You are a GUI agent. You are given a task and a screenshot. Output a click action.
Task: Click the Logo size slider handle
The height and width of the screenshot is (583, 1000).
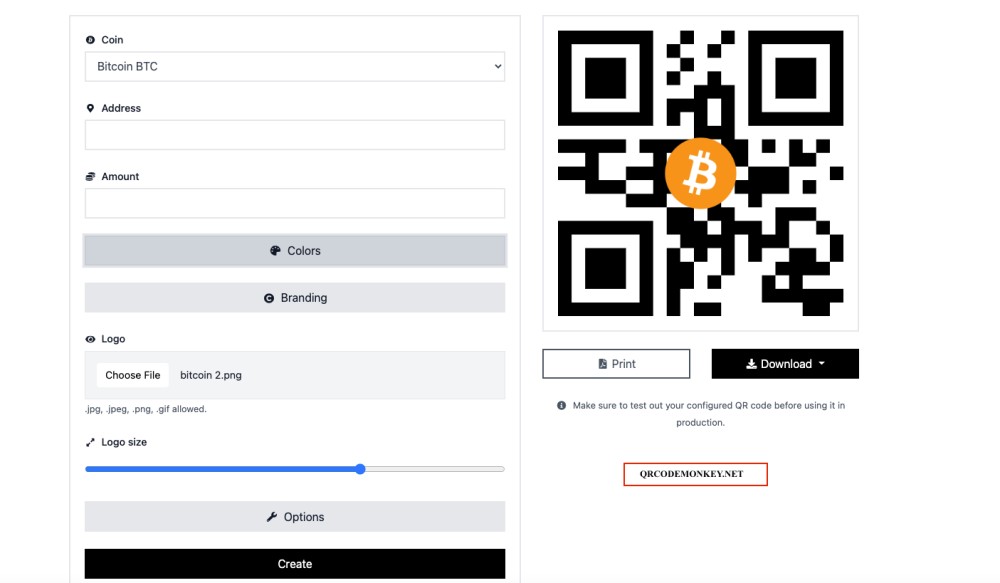pyautogui.click(x=360, y=469)
